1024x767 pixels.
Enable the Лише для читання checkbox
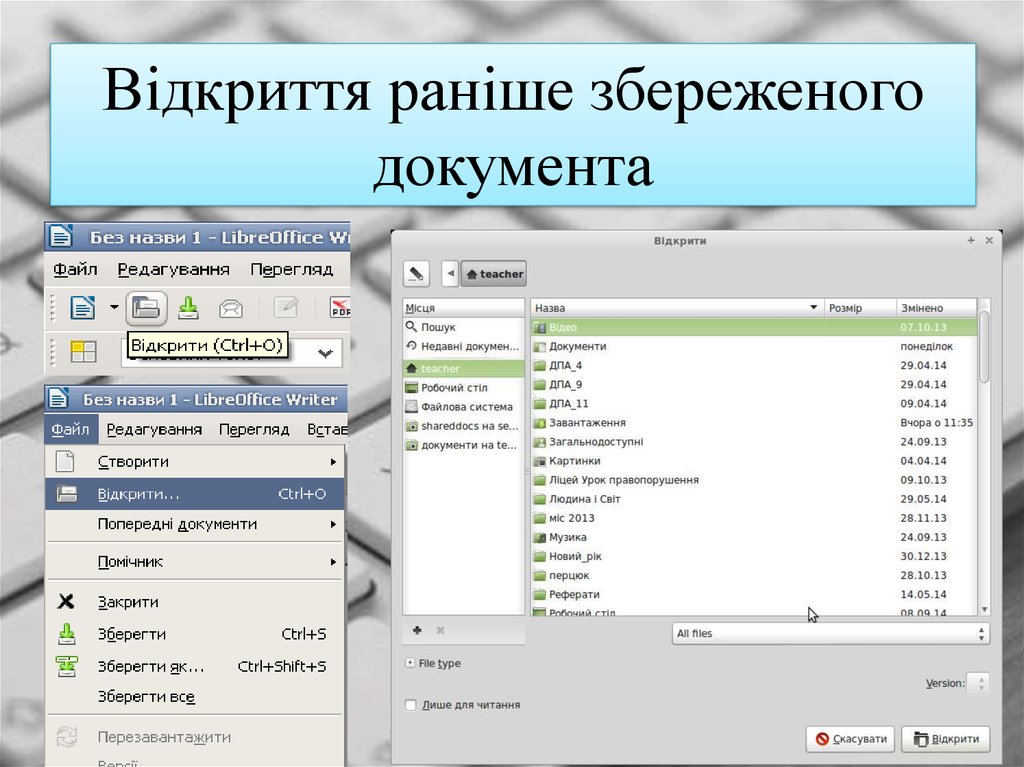tap(410, 704)
